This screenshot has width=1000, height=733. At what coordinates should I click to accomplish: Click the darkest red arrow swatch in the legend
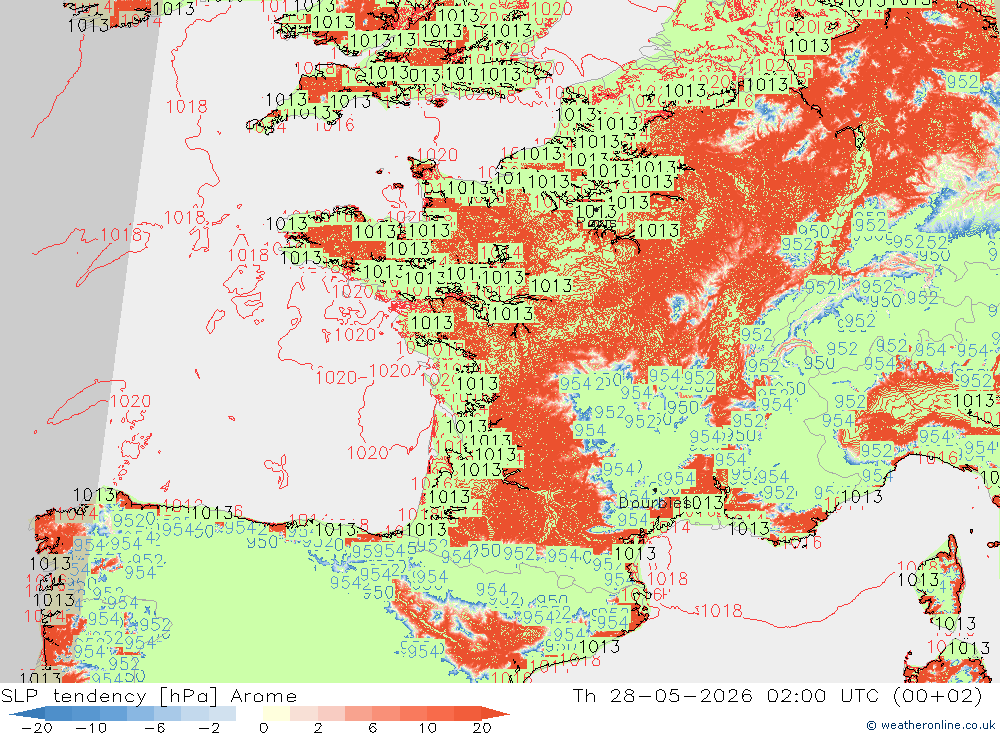point(495,713)
